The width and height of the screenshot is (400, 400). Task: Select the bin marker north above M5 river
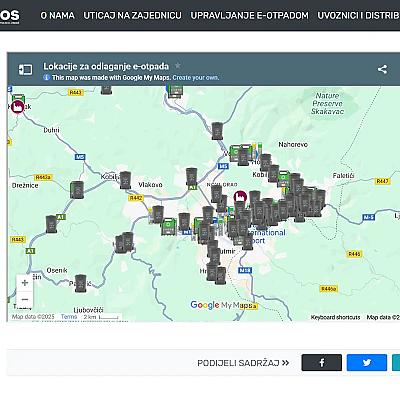click(217, 131)
